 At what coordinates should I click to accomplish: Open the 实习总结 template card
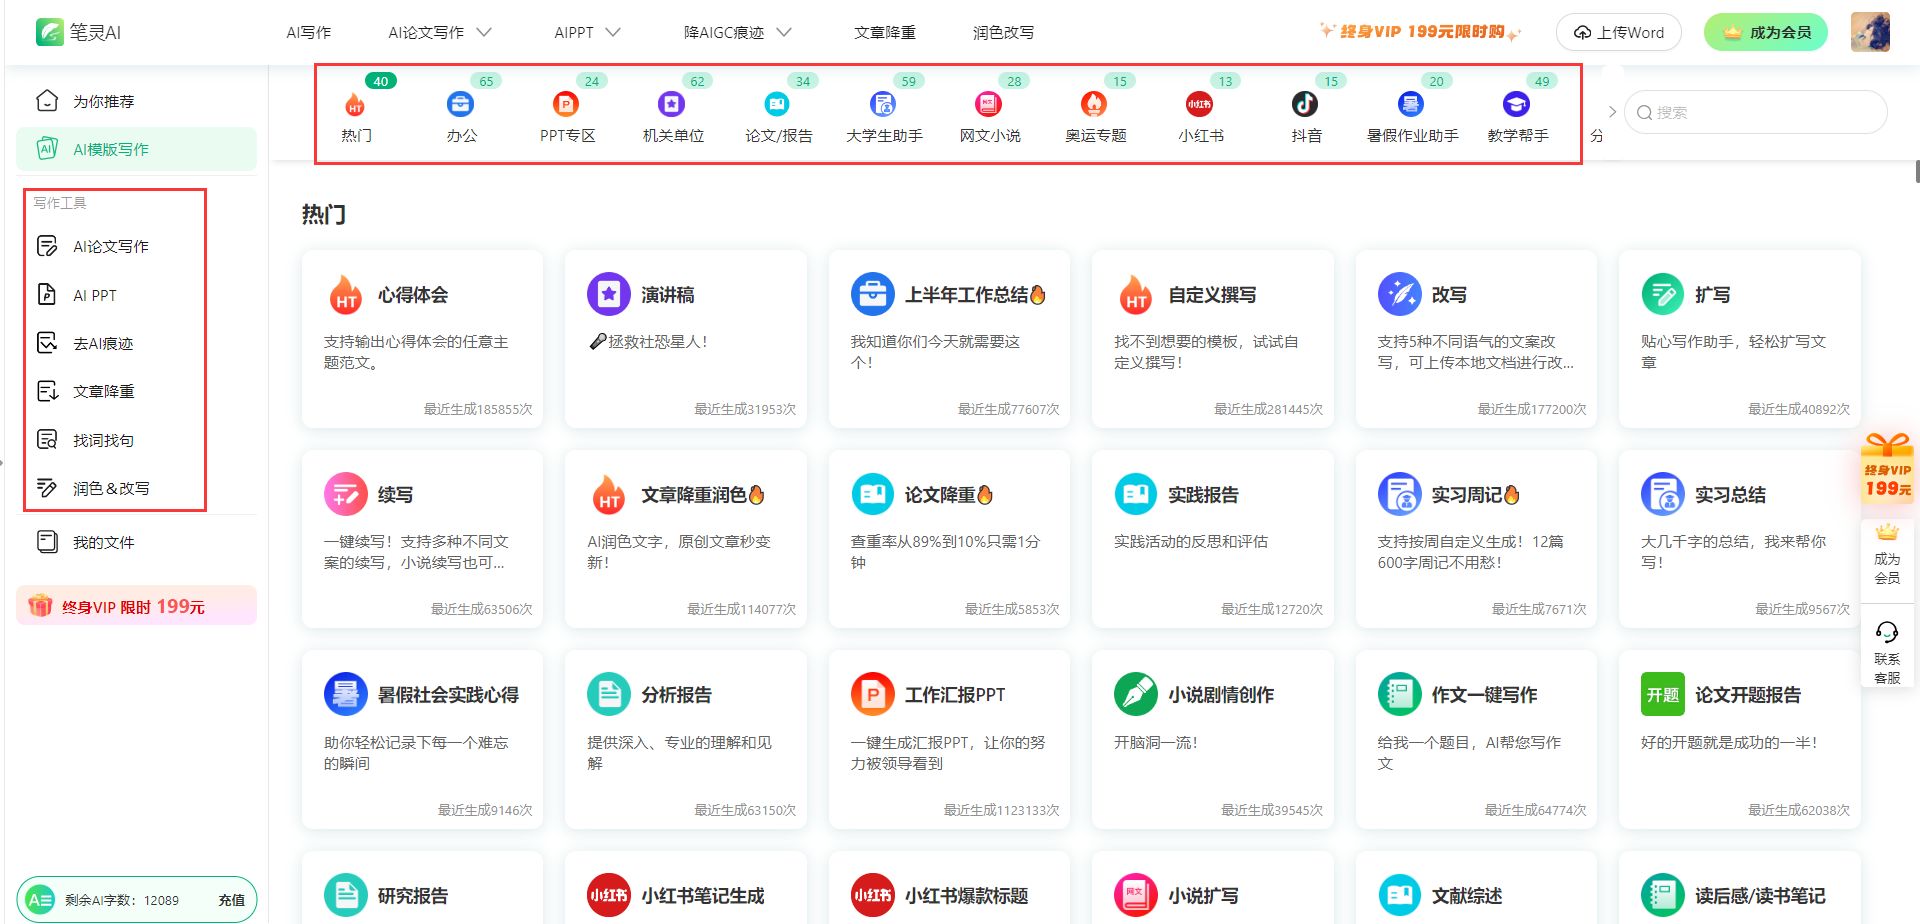(1740, 539)
